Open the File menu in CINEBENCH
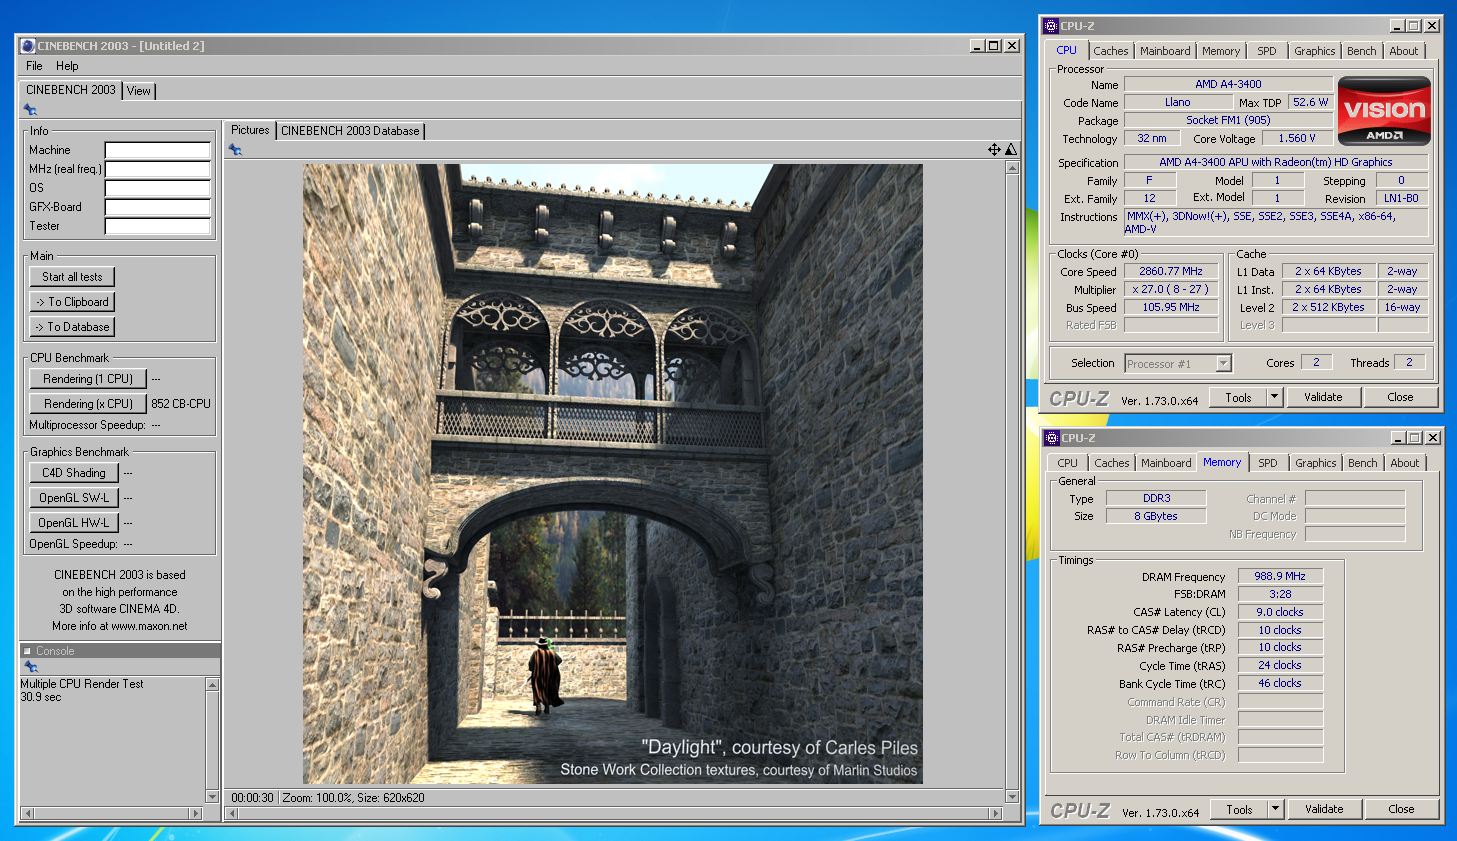The image size is (1457, 841). (34, 66)
